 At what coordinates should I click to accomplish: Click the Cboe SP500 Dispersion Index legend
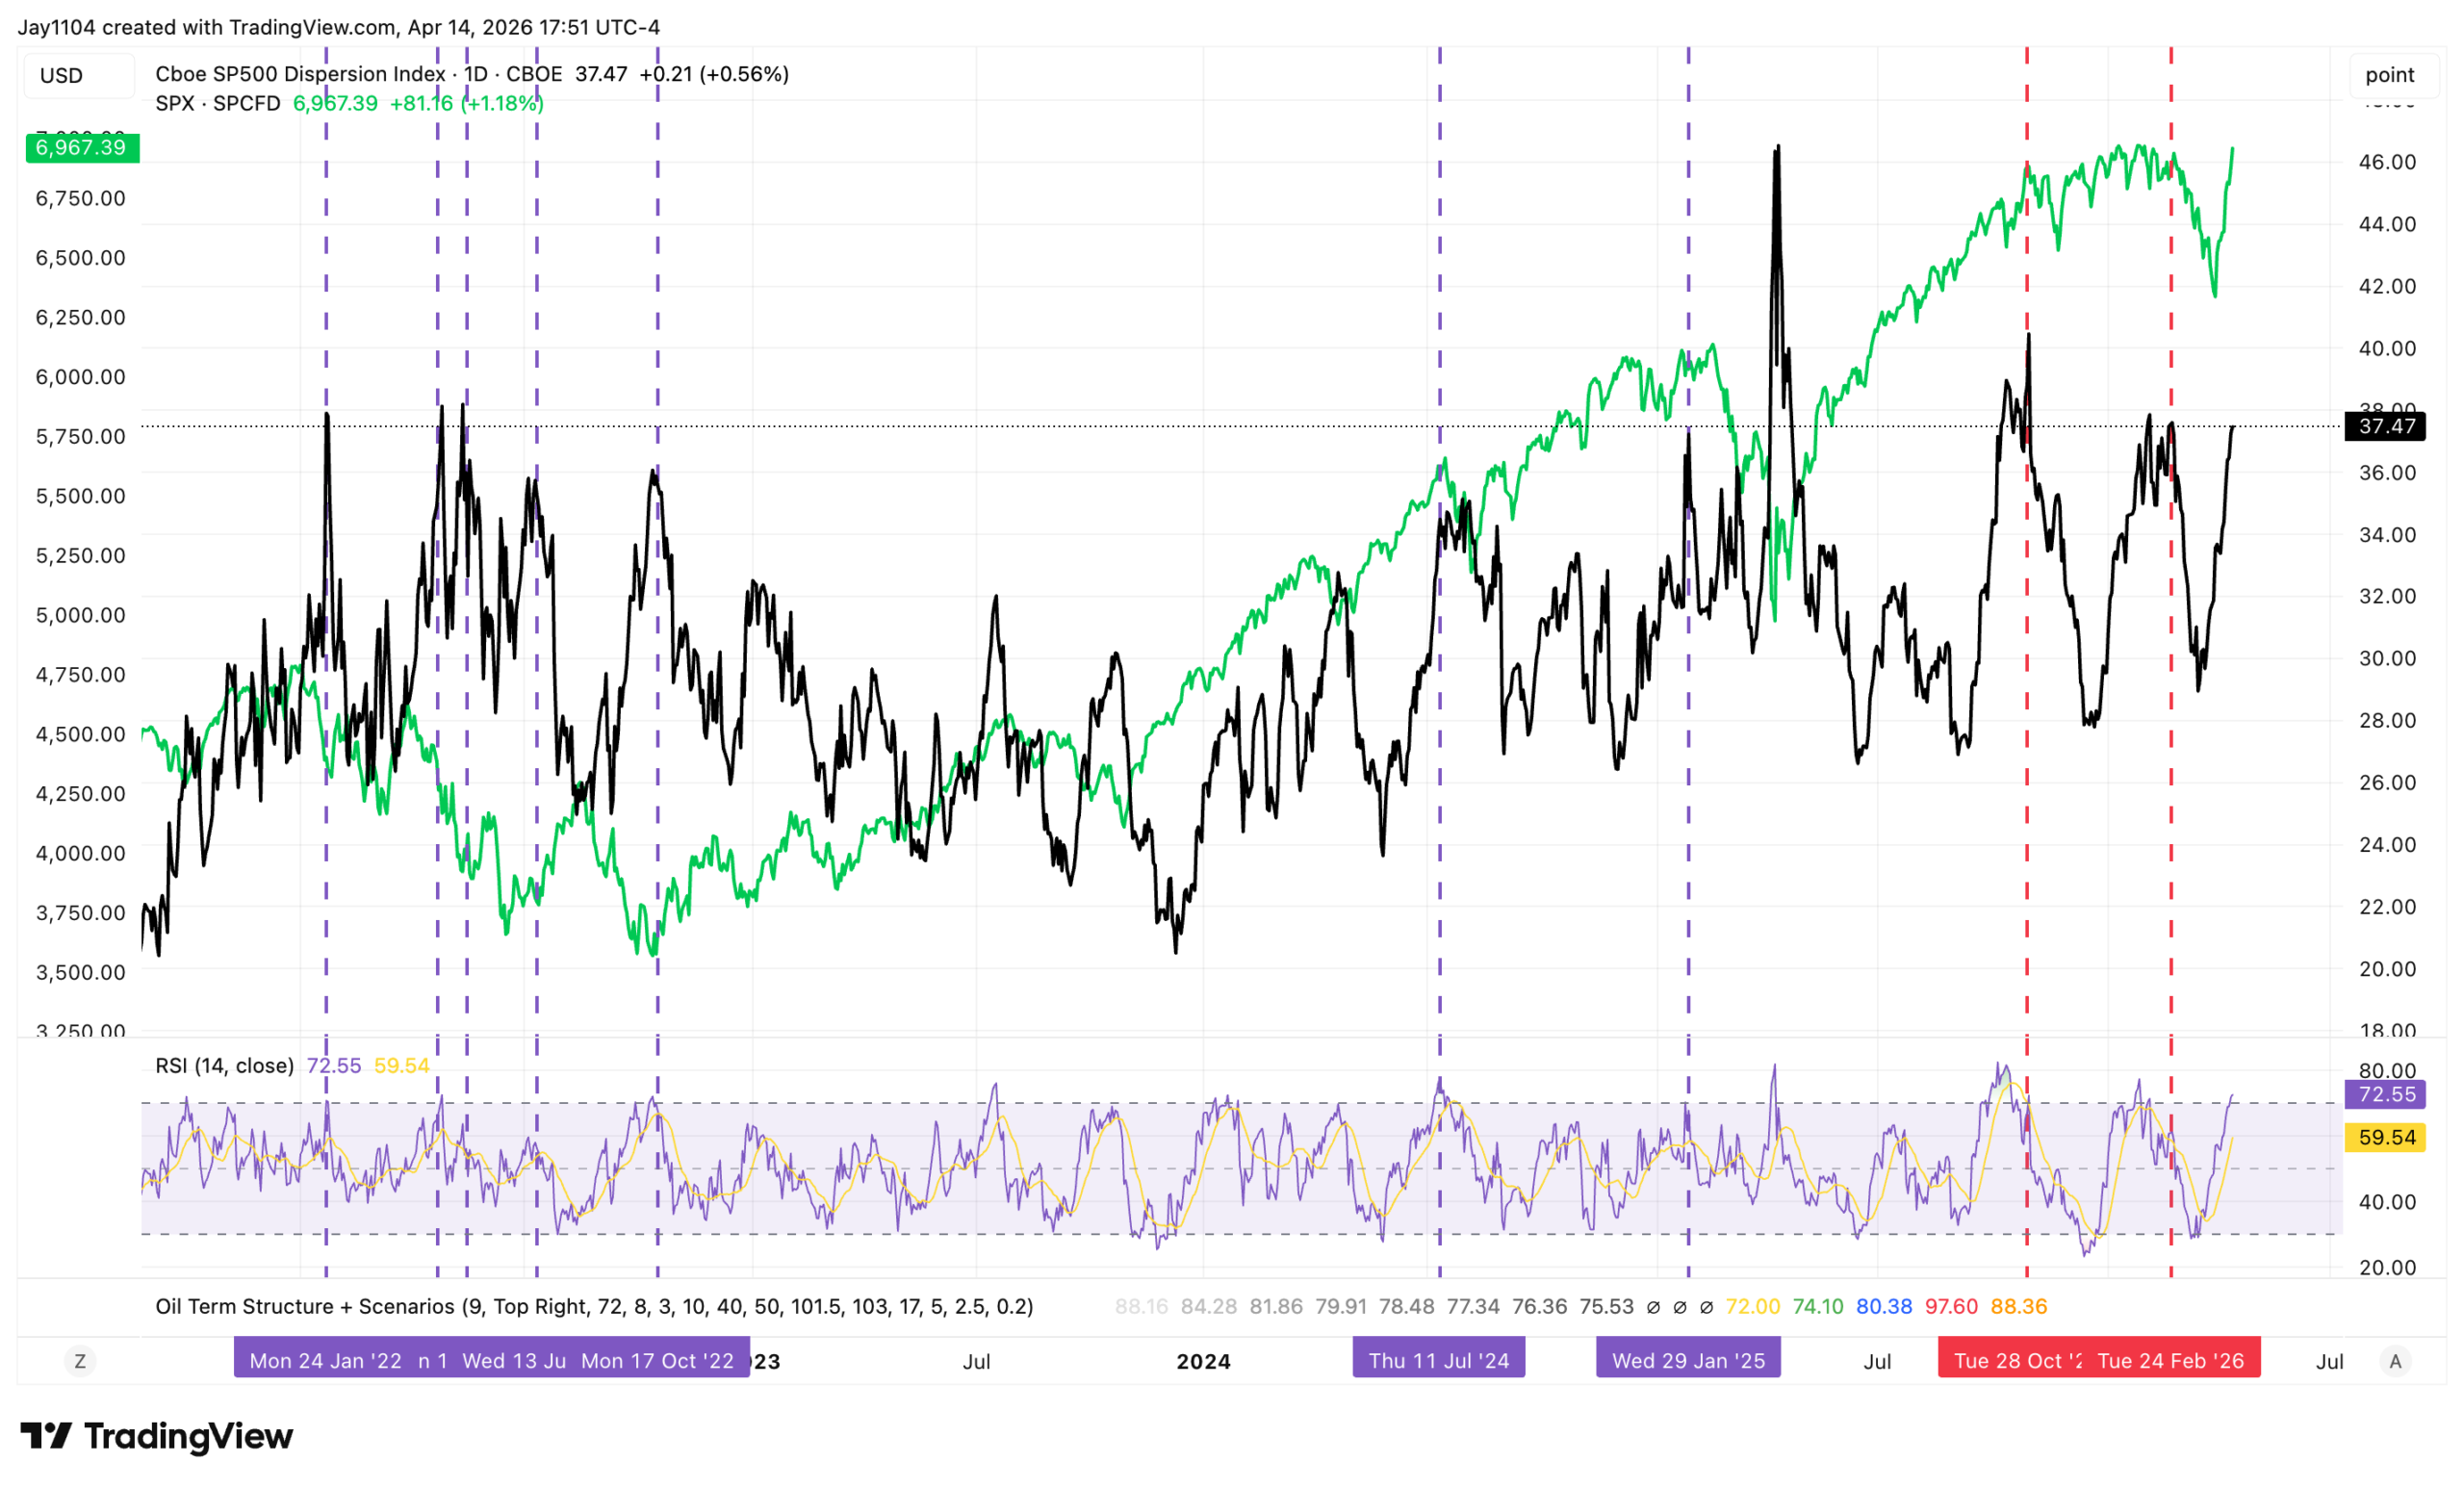(300, 74)
